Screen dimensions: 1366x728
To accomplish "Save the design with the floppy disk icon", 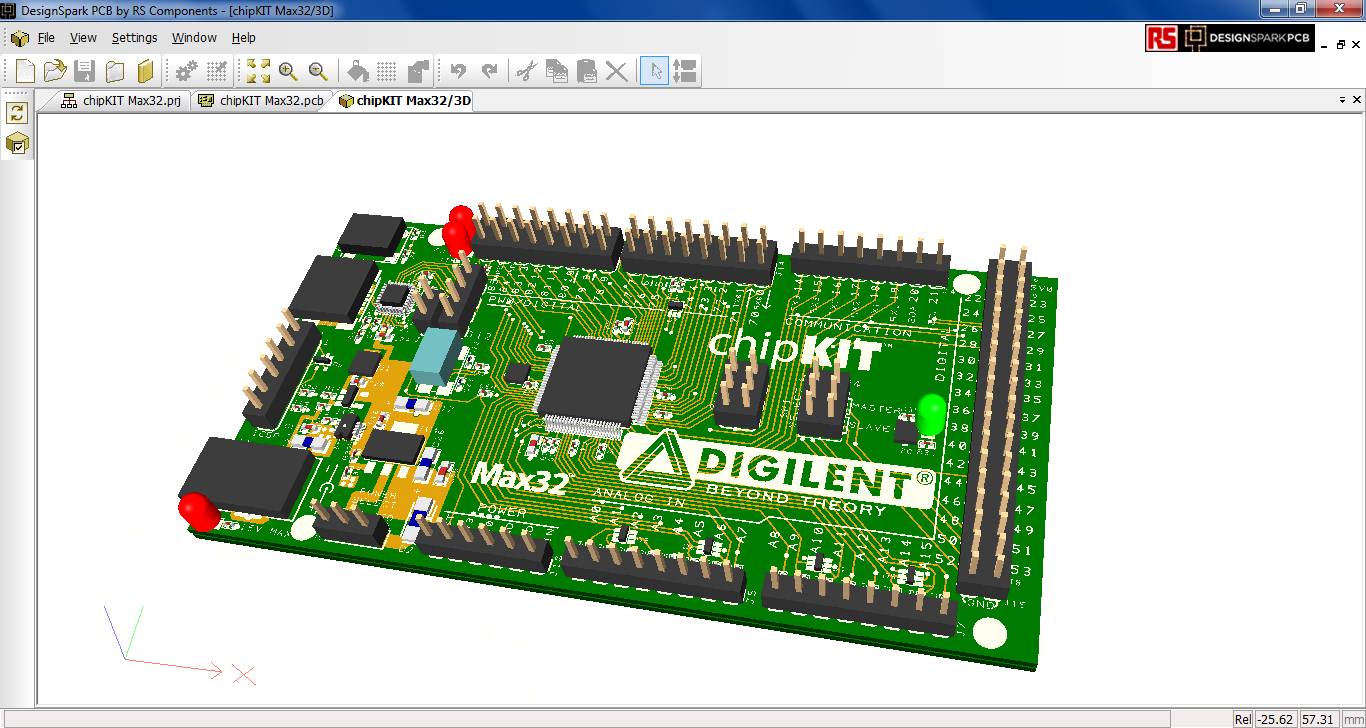I will coord(85,71).
